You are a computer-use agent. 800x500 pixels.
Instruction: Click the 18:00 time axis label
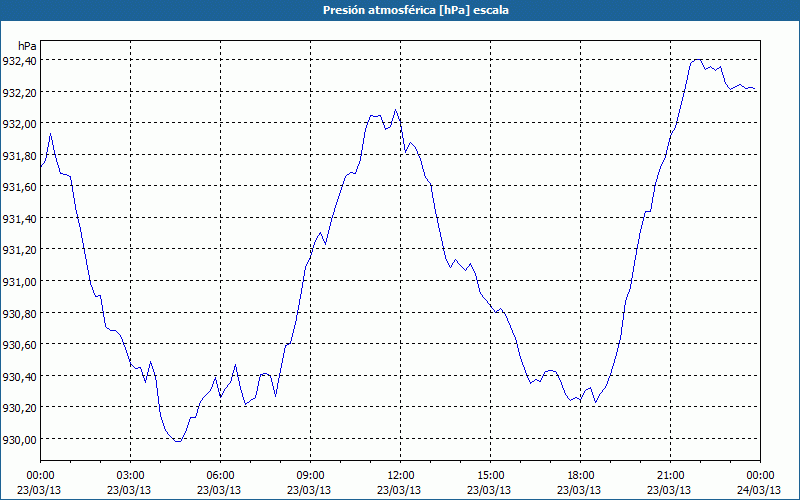tap(580, 476)
